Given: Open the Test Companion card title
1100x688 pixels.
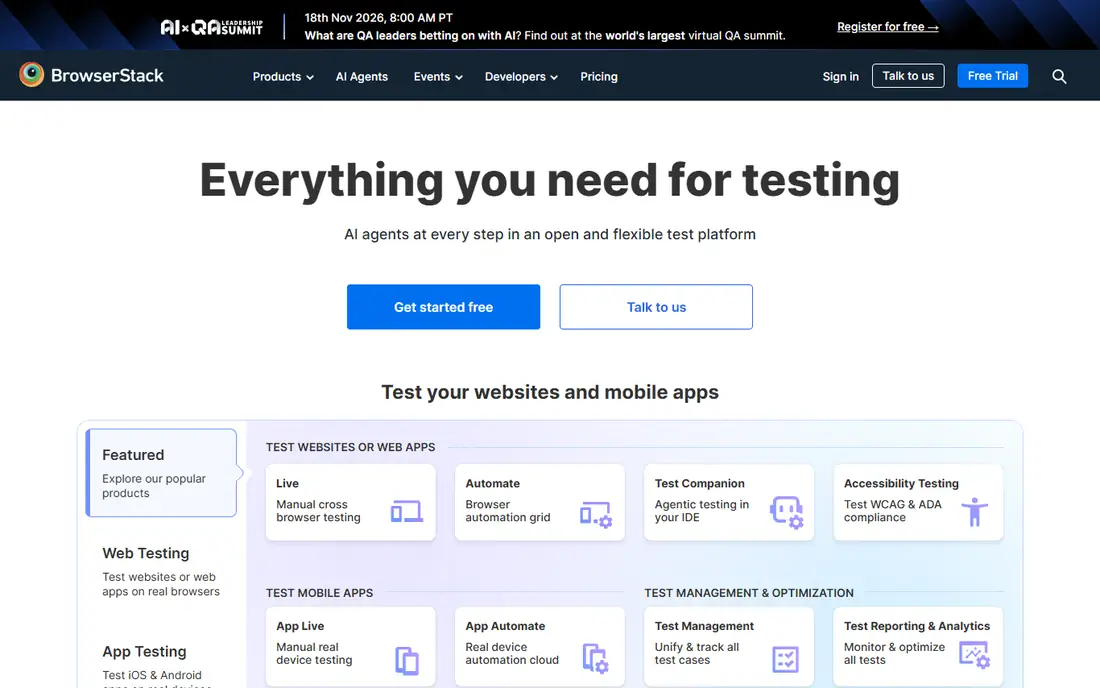Looking at the screenshot, I should (699, 483).
